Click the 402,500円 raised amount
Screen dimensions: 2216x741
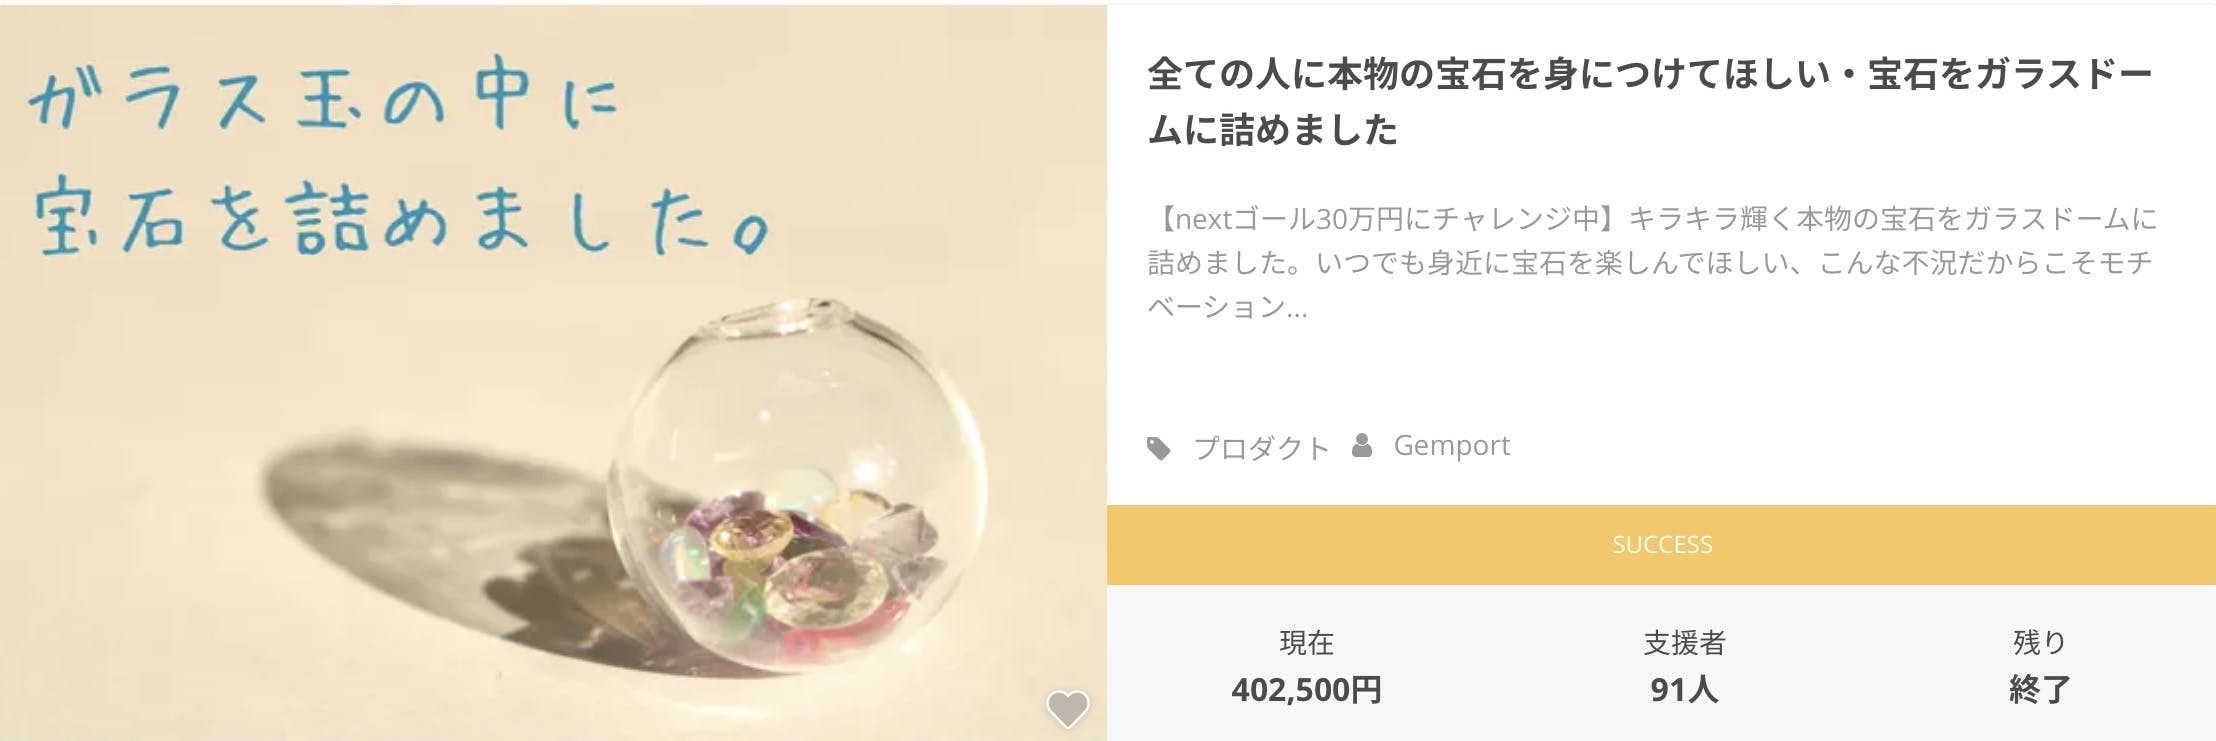pos(1306,690)
